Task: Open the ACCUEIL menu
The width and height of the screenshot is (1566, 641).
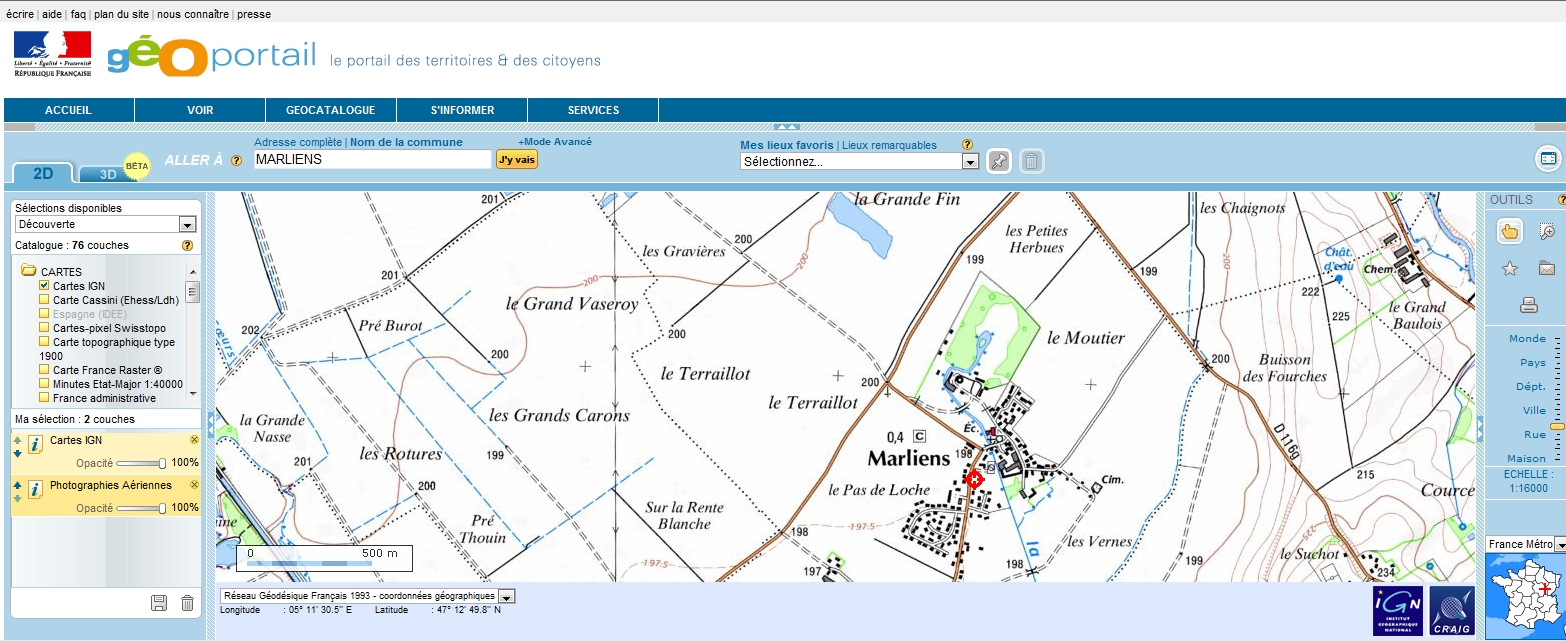Action: coord(69,110)
